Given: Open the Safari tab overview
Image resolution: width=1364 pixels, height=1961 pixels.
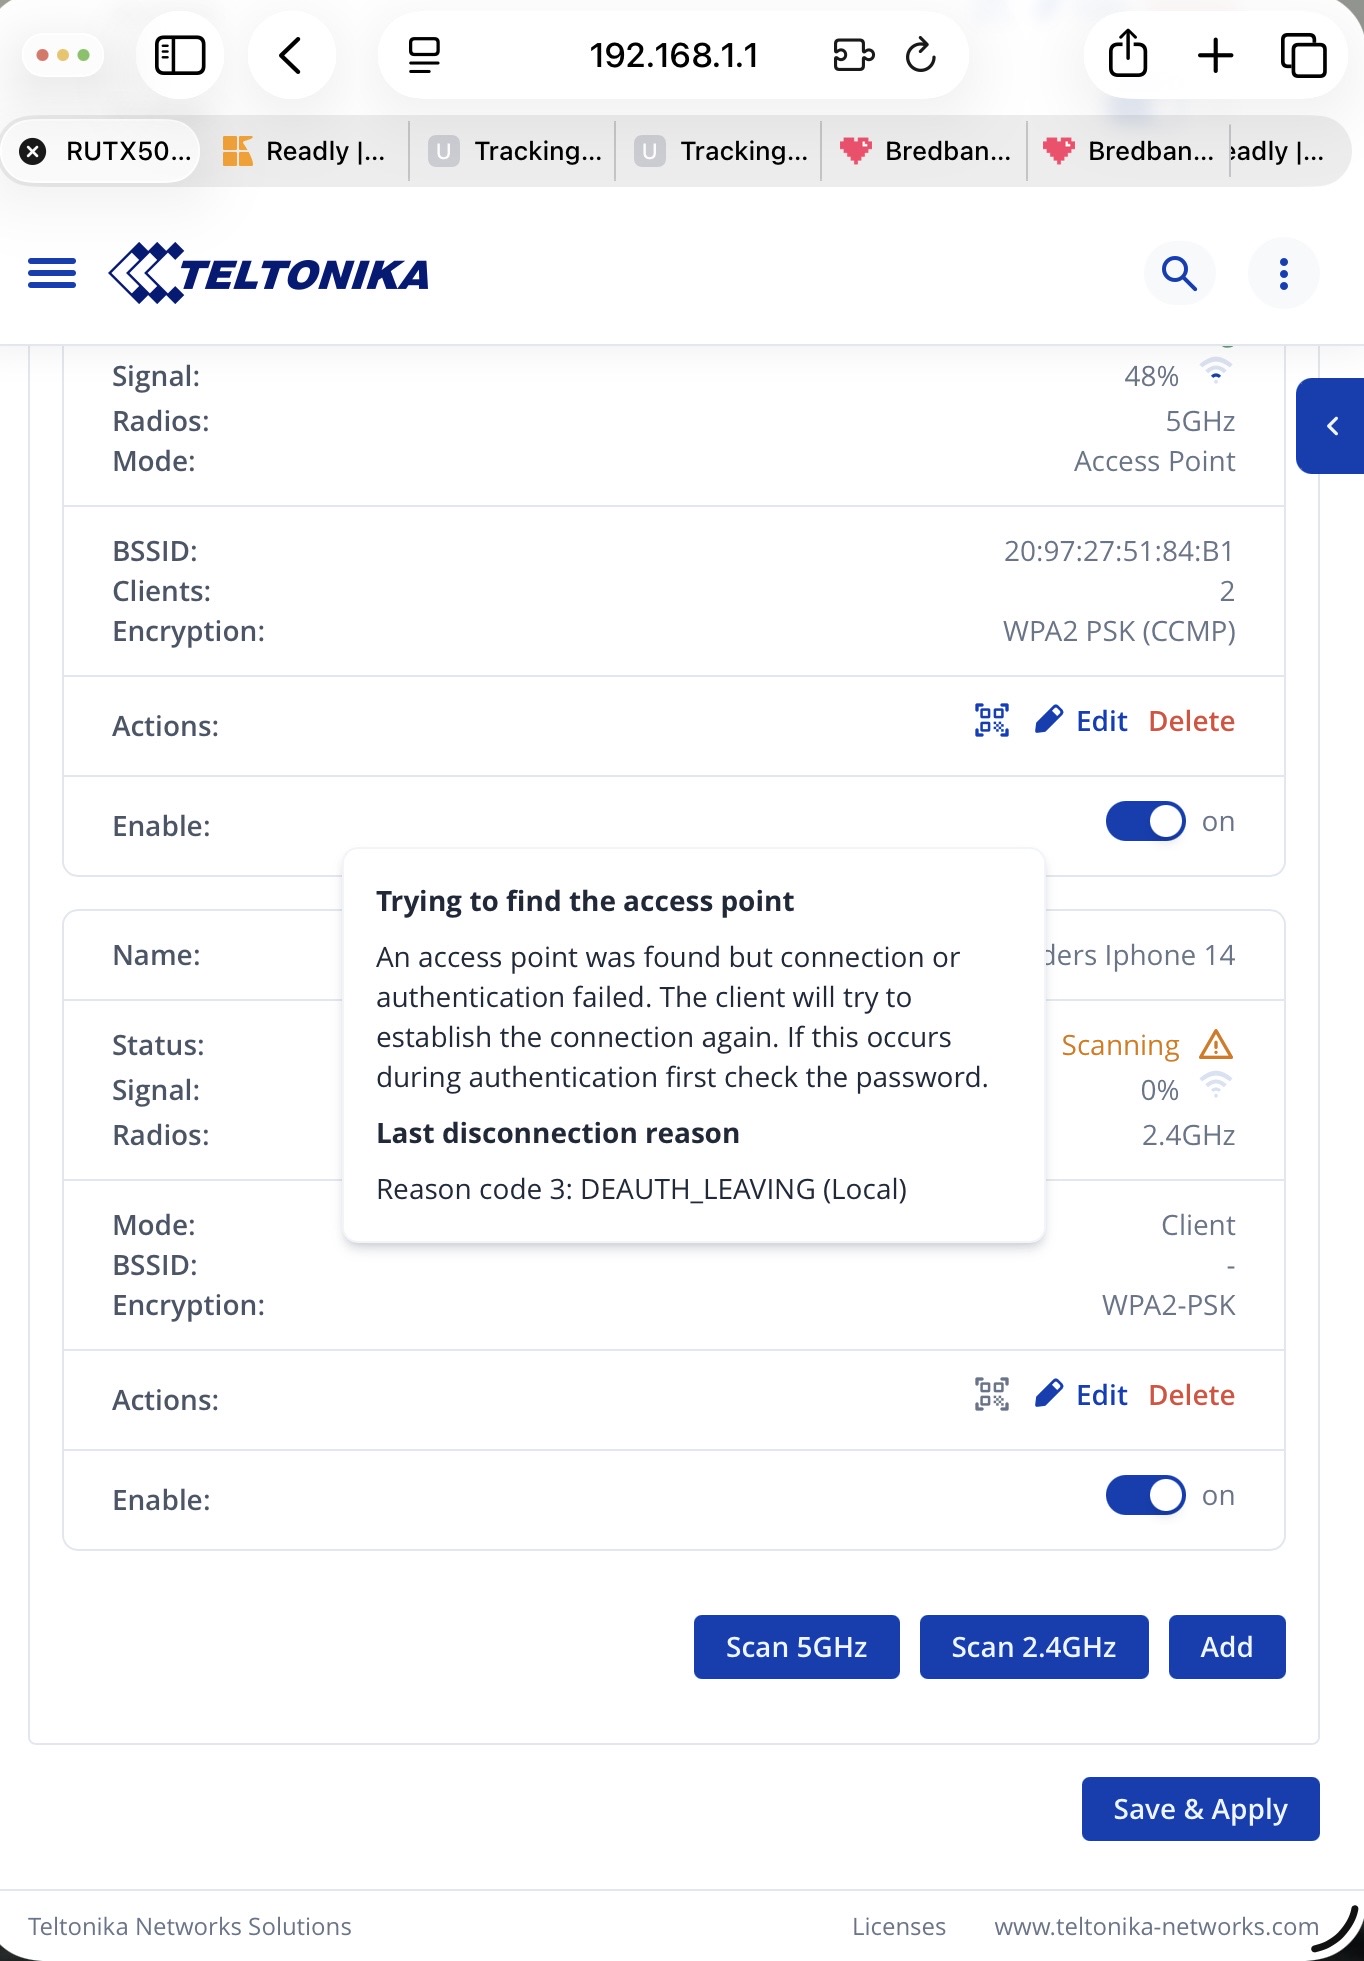Looking at the screenshot, I should click(x=1303, y=55).
